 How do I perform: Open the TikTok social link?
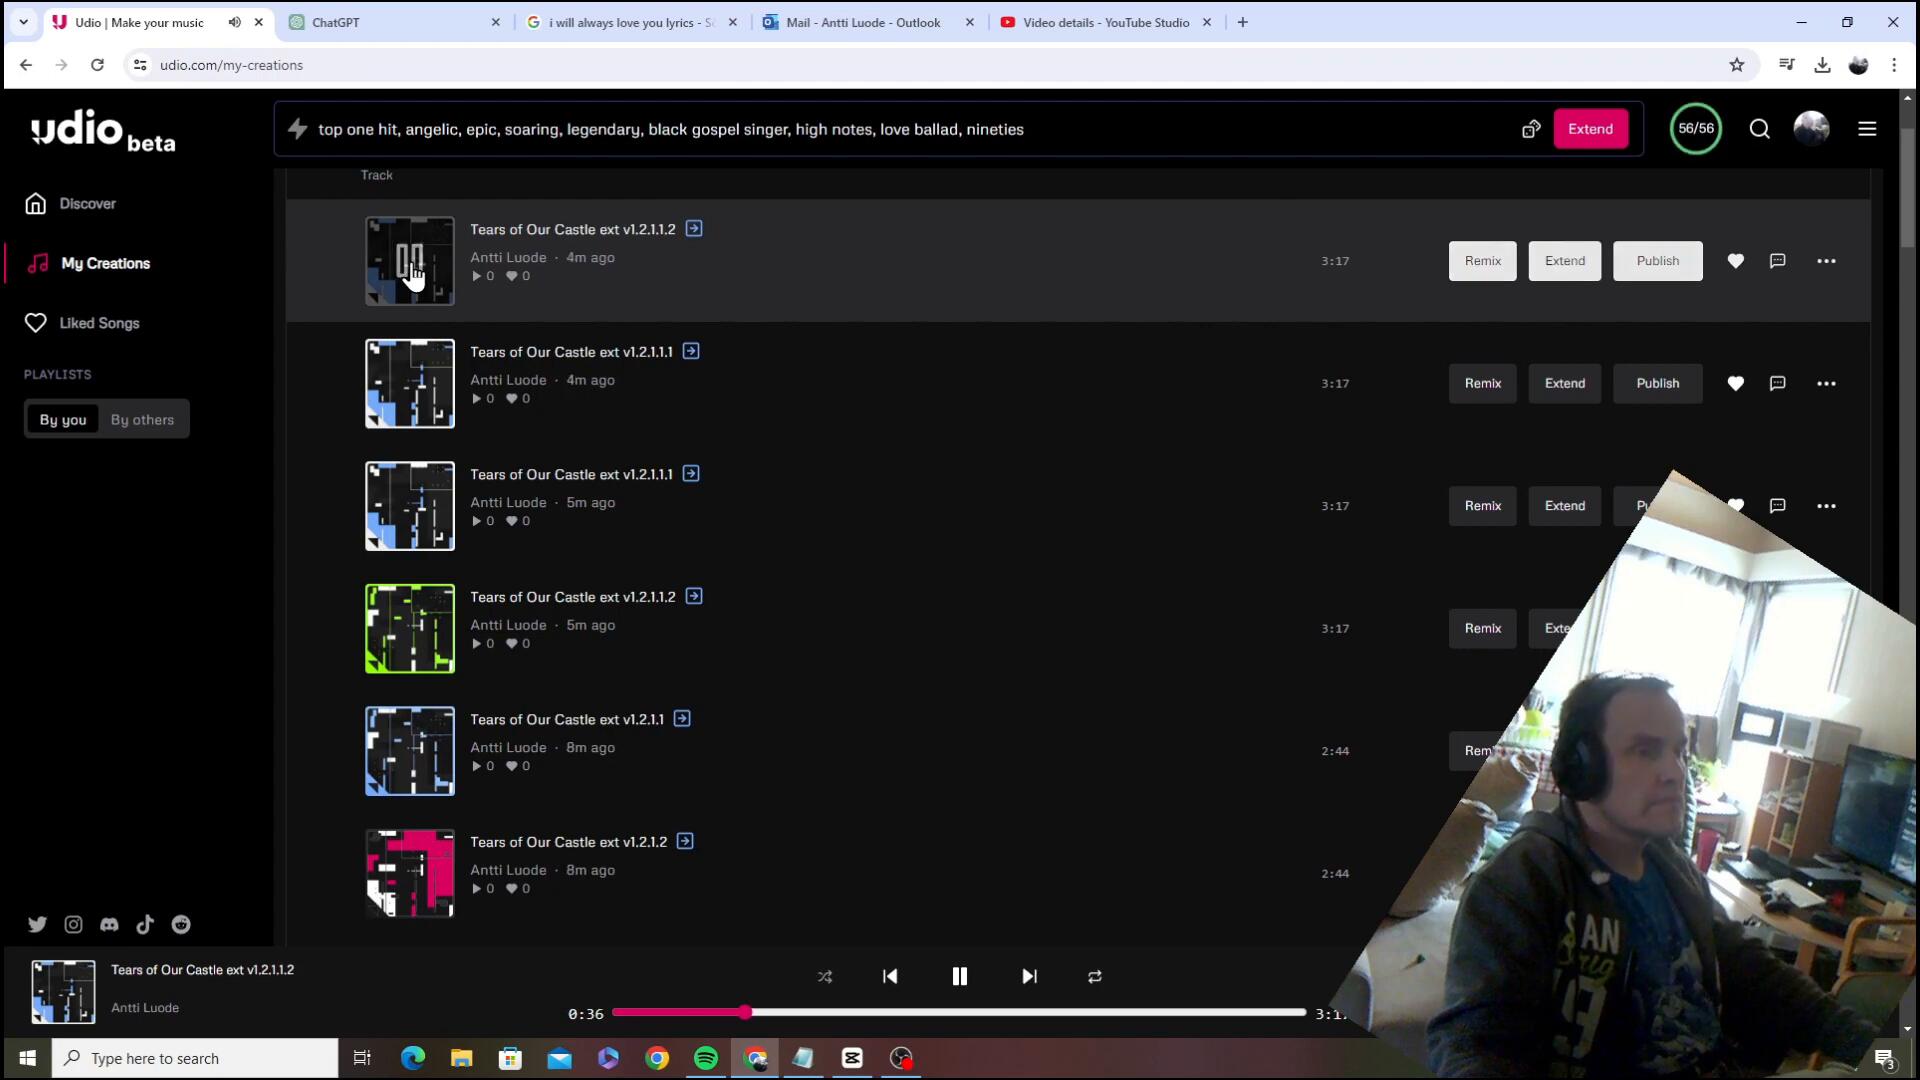click(x=145, y=924)
